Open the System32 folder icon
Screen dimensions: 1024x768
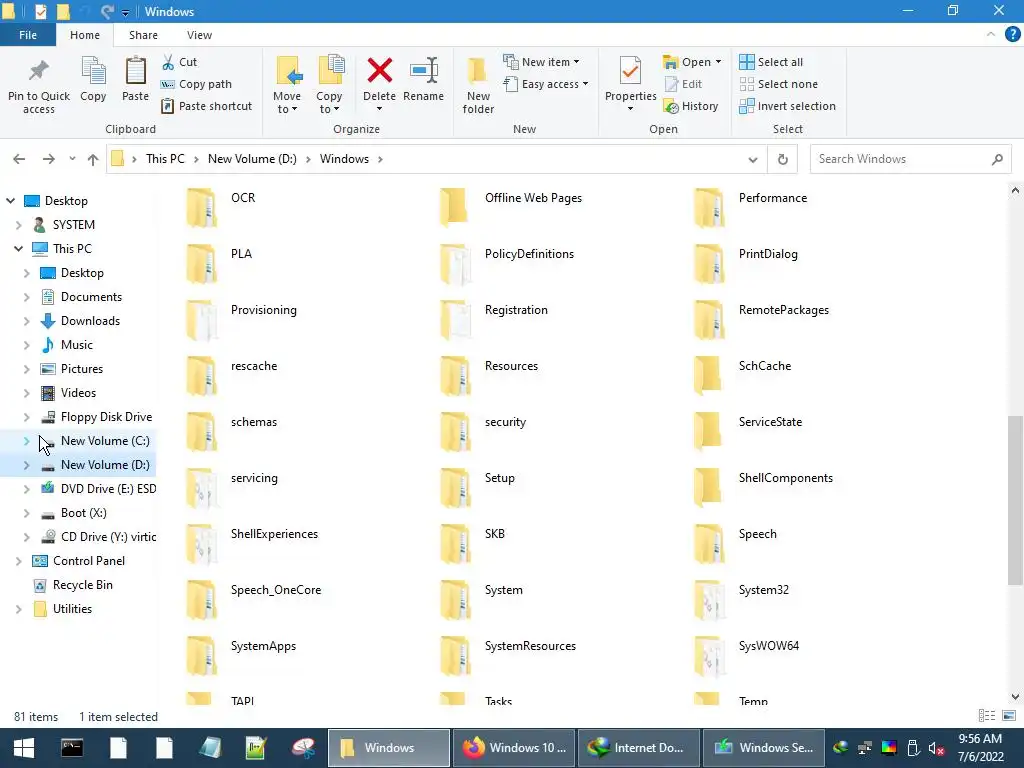[709, 600]
